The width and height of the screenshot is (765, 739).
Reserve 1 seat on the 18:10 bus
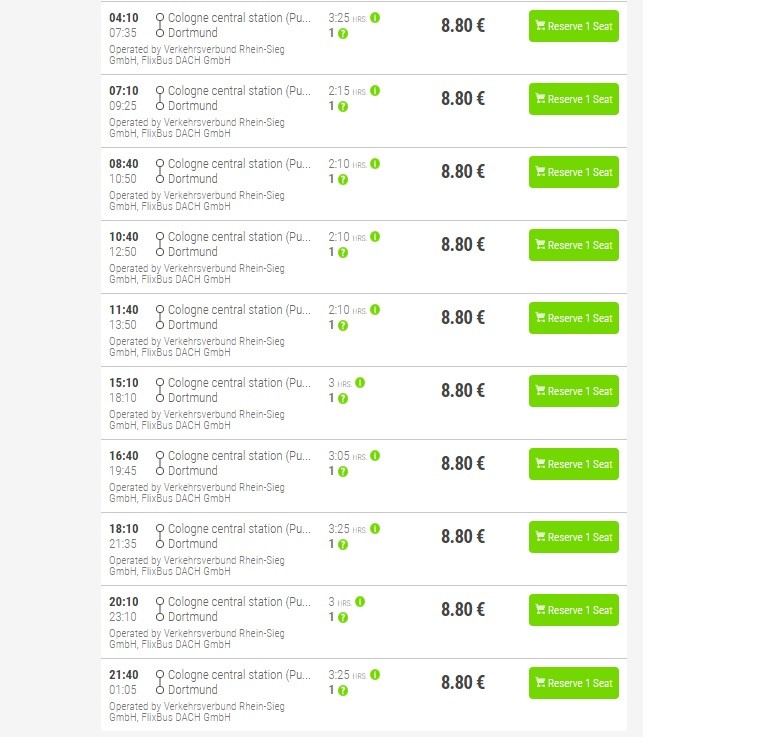pyautogui.click(x=573, y=537)
